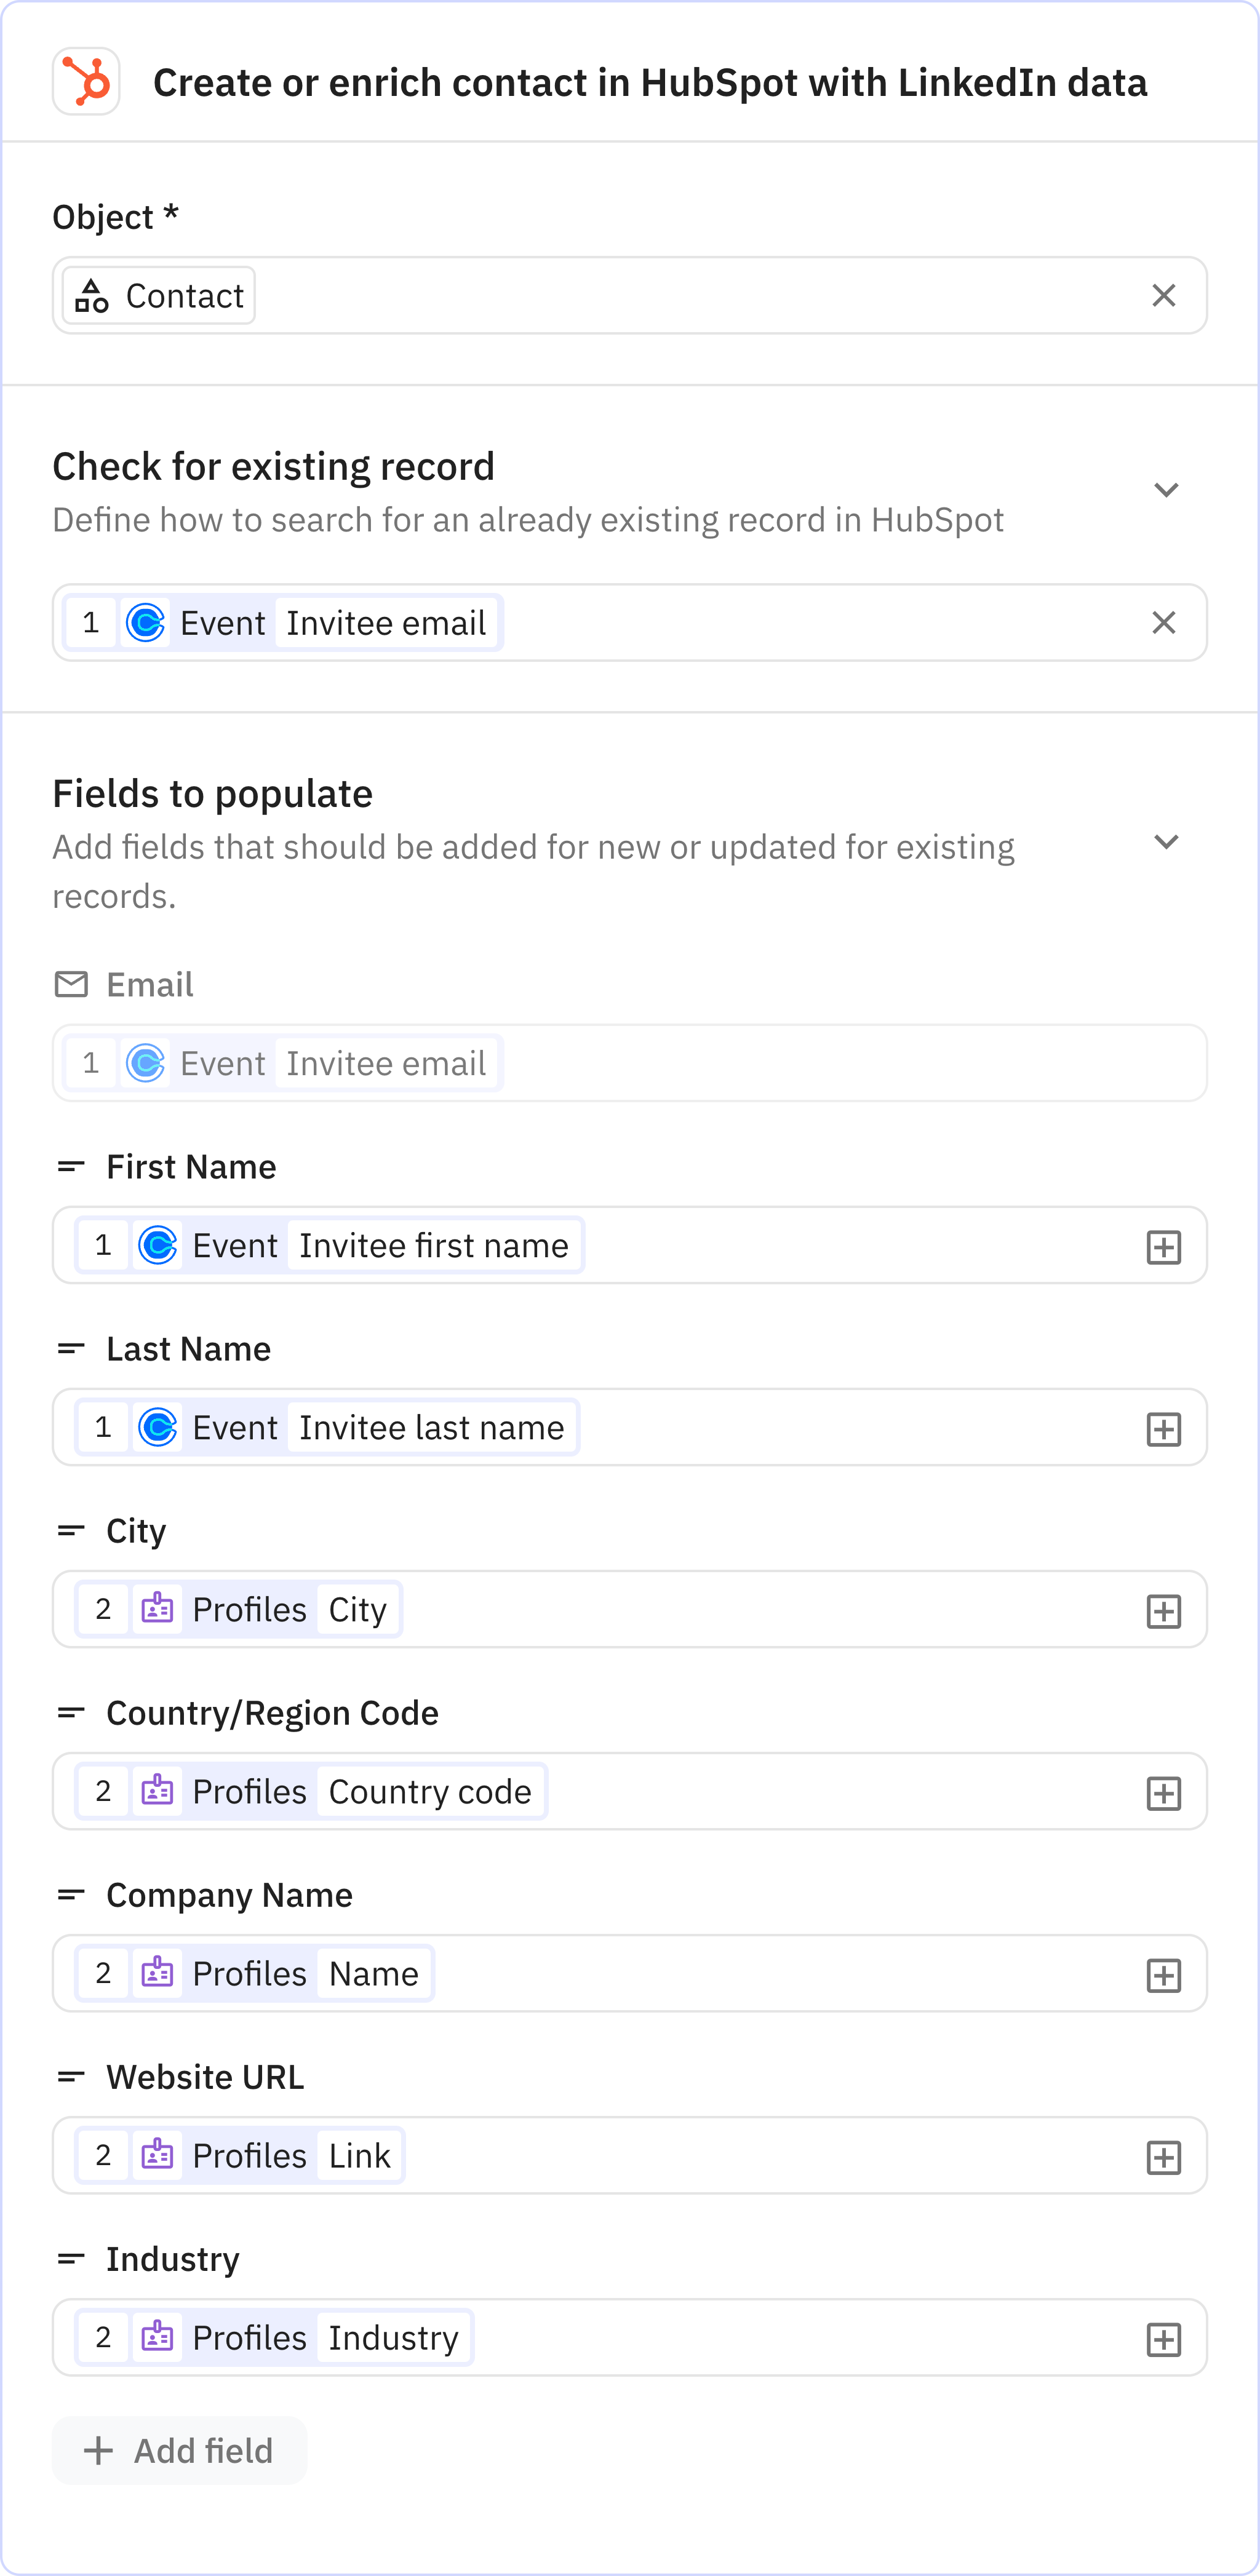Click the text-type icon beside First Name

coord(71,1167)
